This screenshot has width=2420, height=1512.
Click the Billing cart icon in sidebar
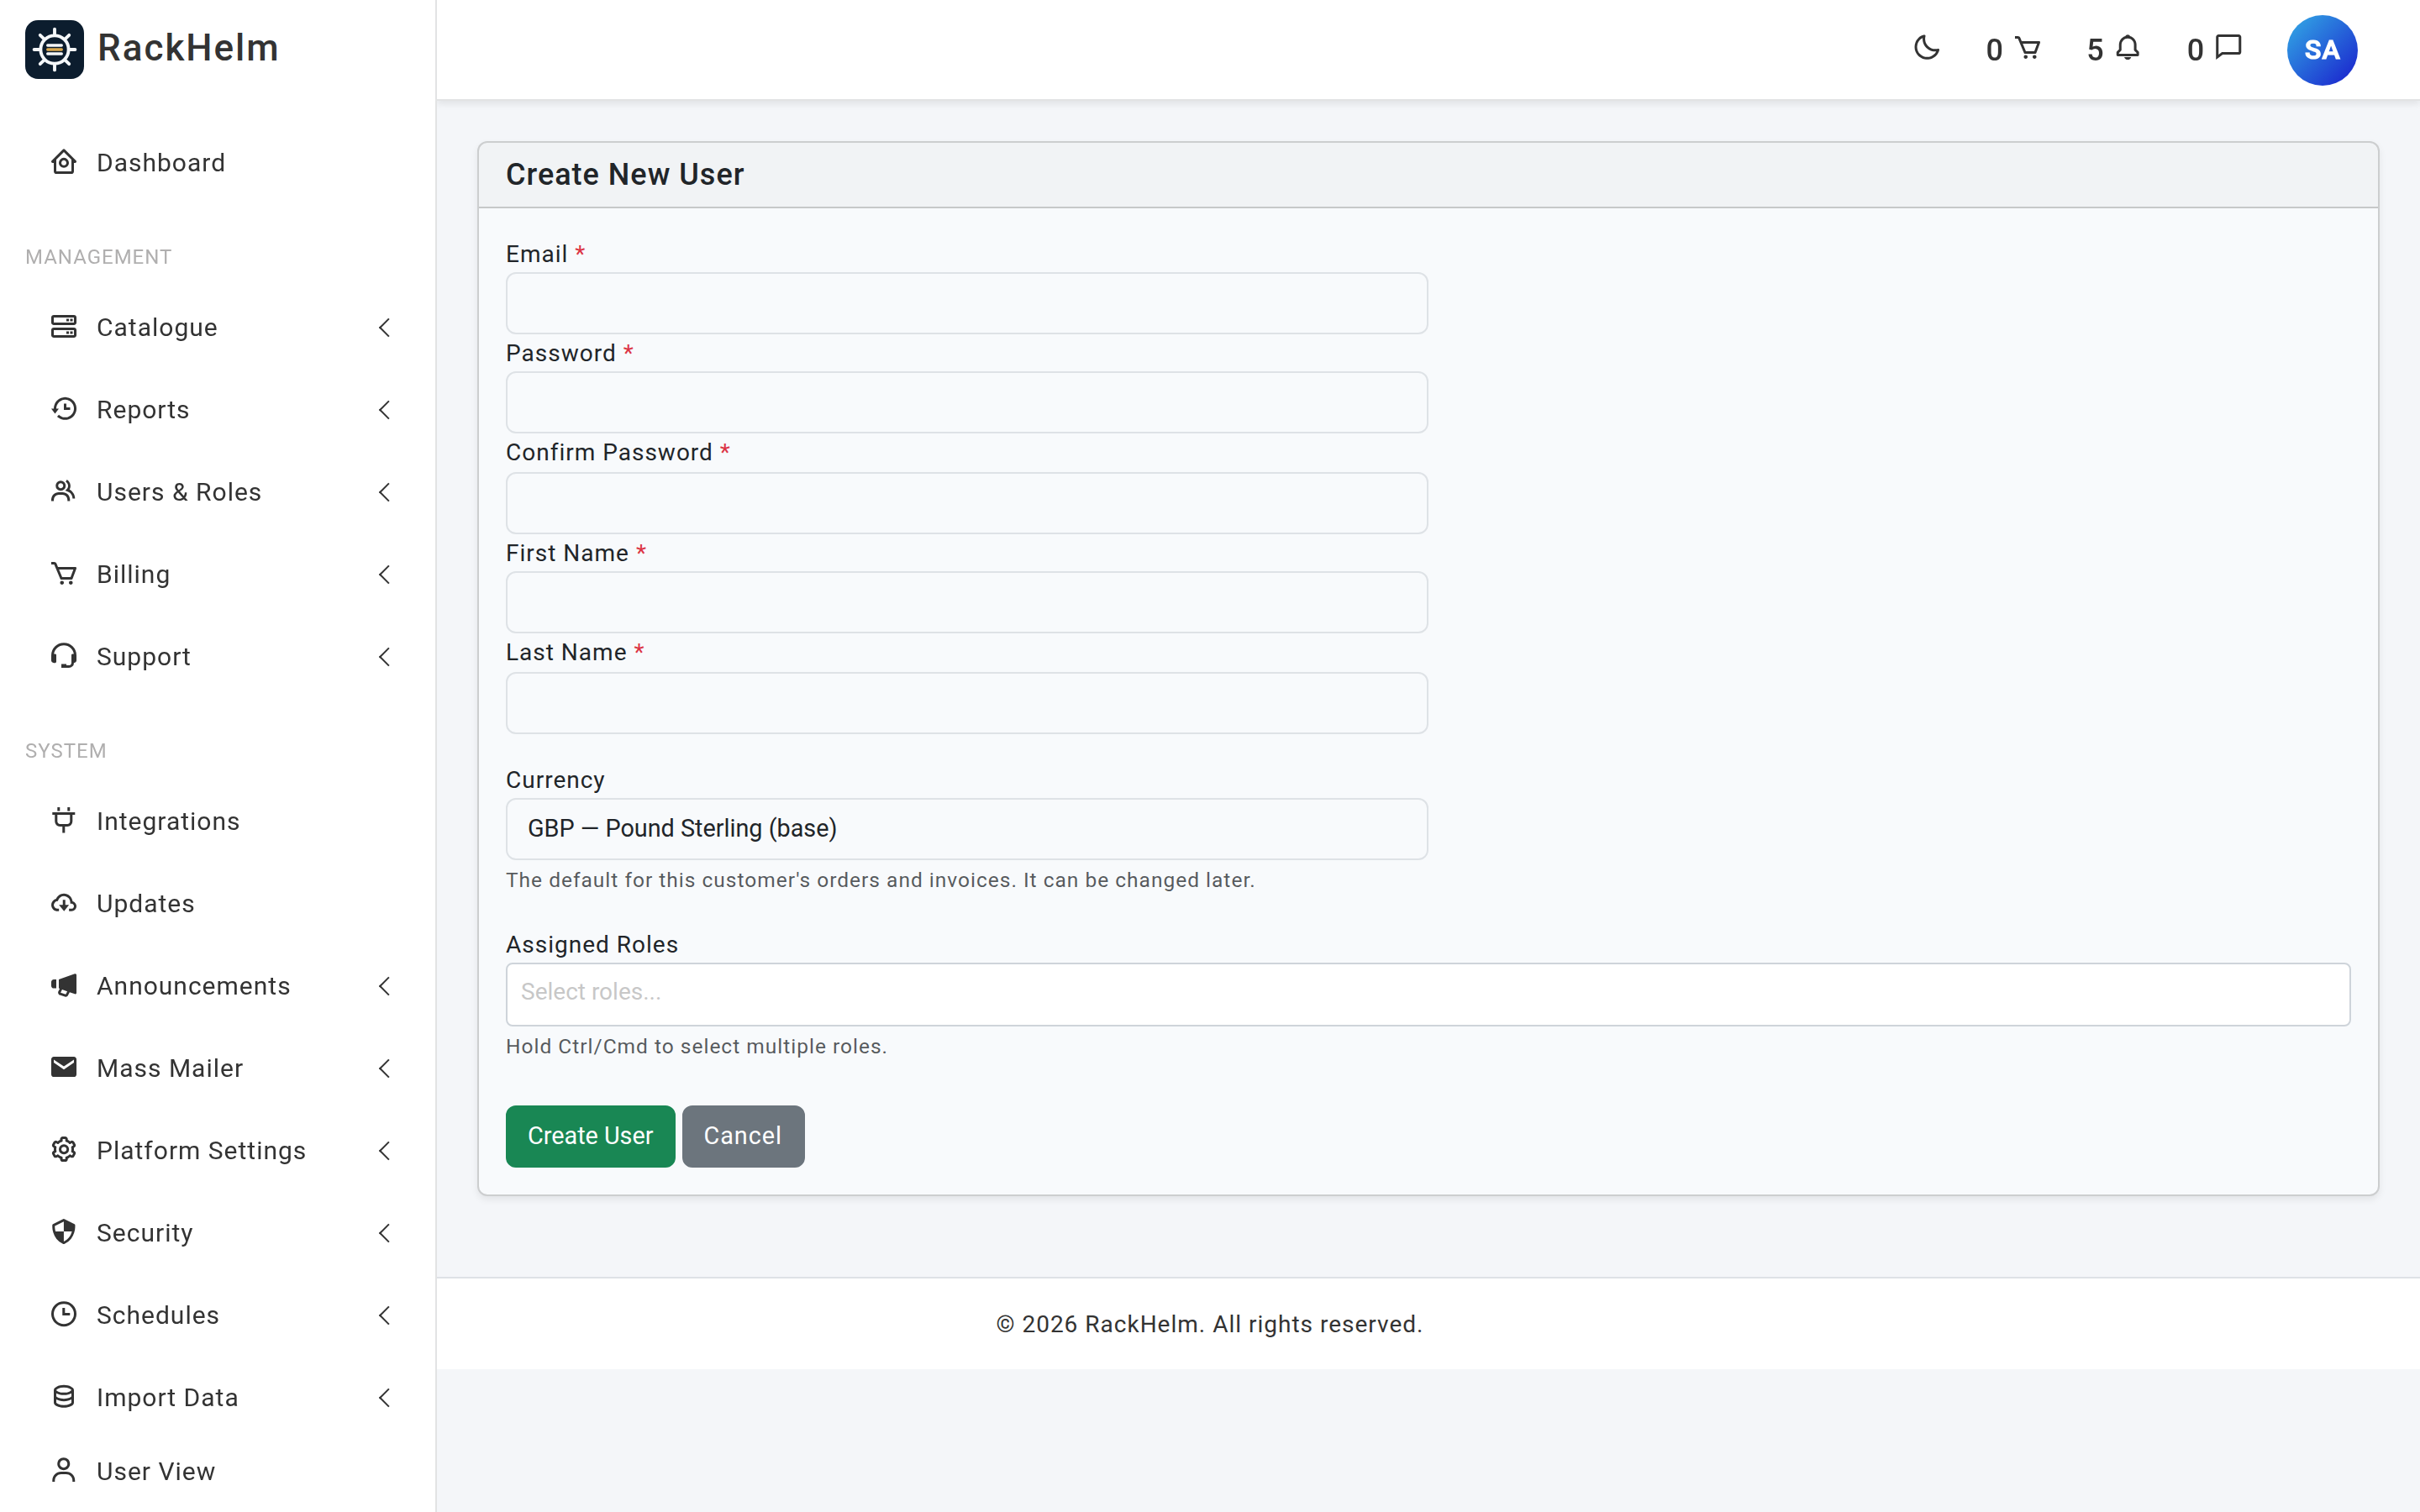click(64, 574)
